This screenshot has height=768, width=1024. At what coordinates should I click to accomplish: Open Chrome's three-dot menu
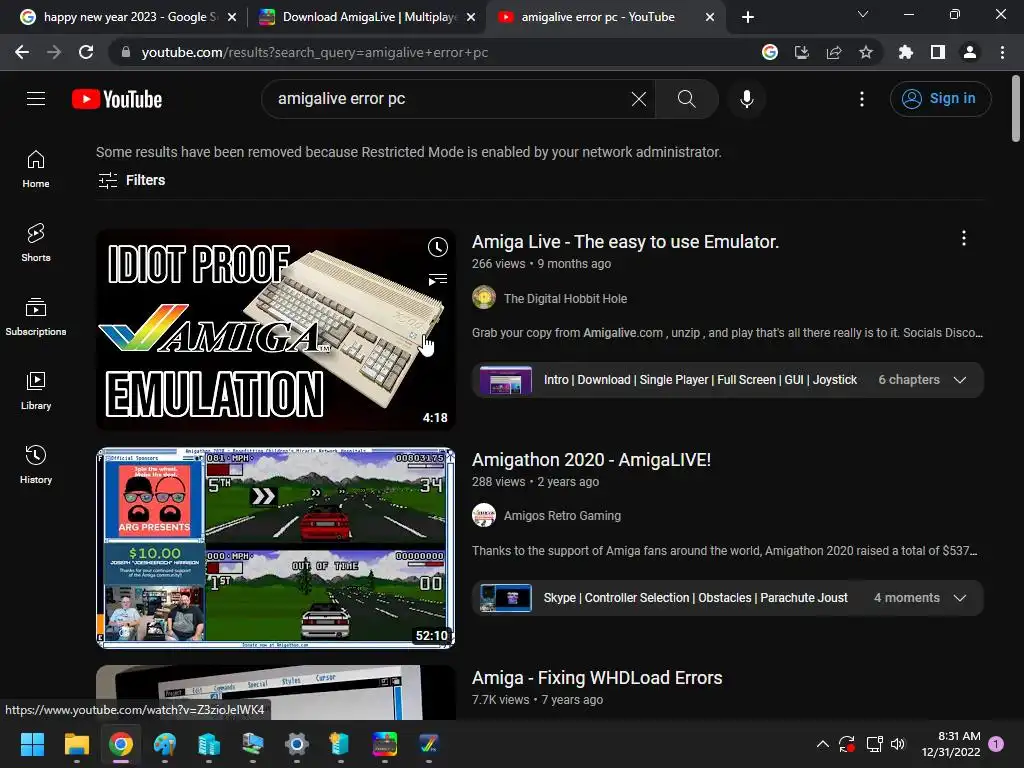pos(1002,52)
